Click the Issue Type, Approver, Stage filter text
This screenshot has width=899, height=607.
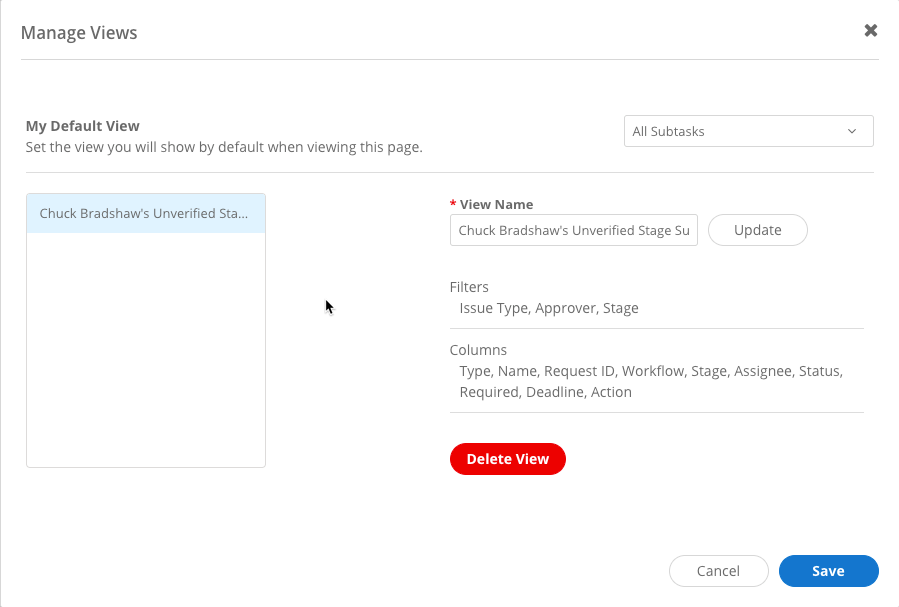coord(548,308)
